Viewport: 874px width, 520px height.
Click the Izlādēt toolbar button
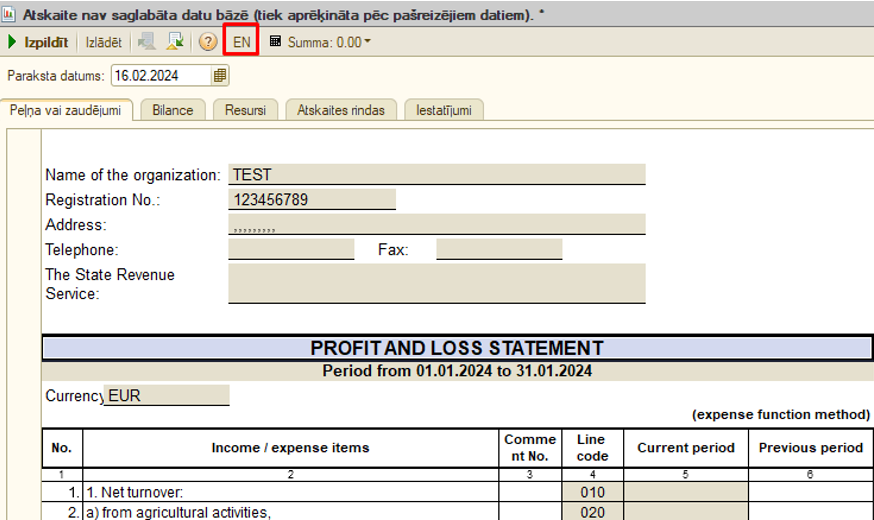103,42
